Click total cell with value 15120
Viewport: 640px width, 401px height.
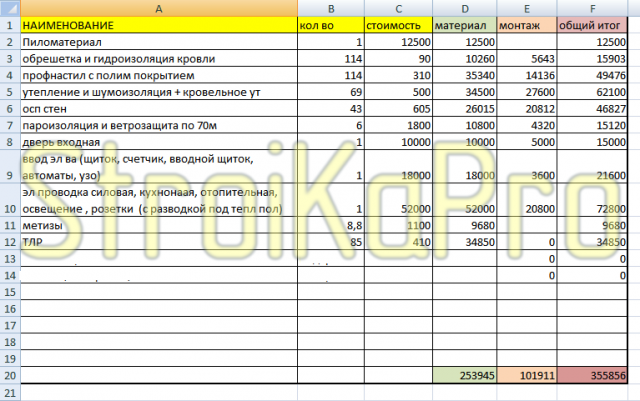[x=592, y=125]
